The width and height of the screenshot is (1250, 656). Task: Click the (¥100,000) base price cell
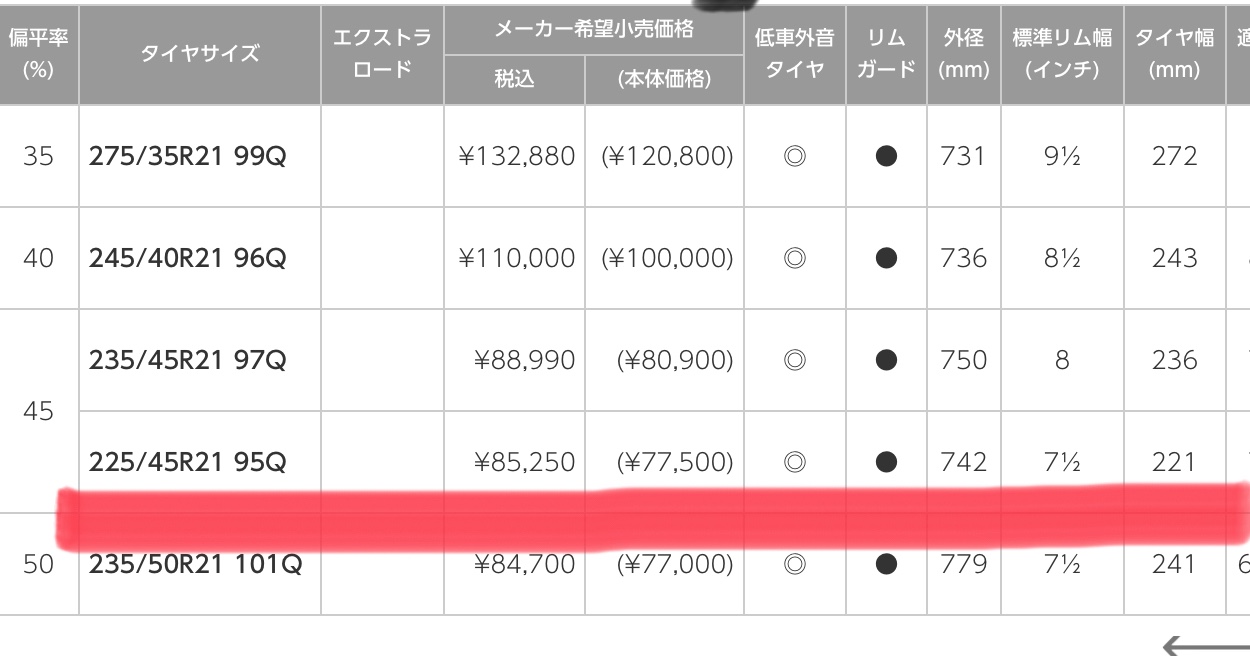pyautogui.click(x=667, y=258)
